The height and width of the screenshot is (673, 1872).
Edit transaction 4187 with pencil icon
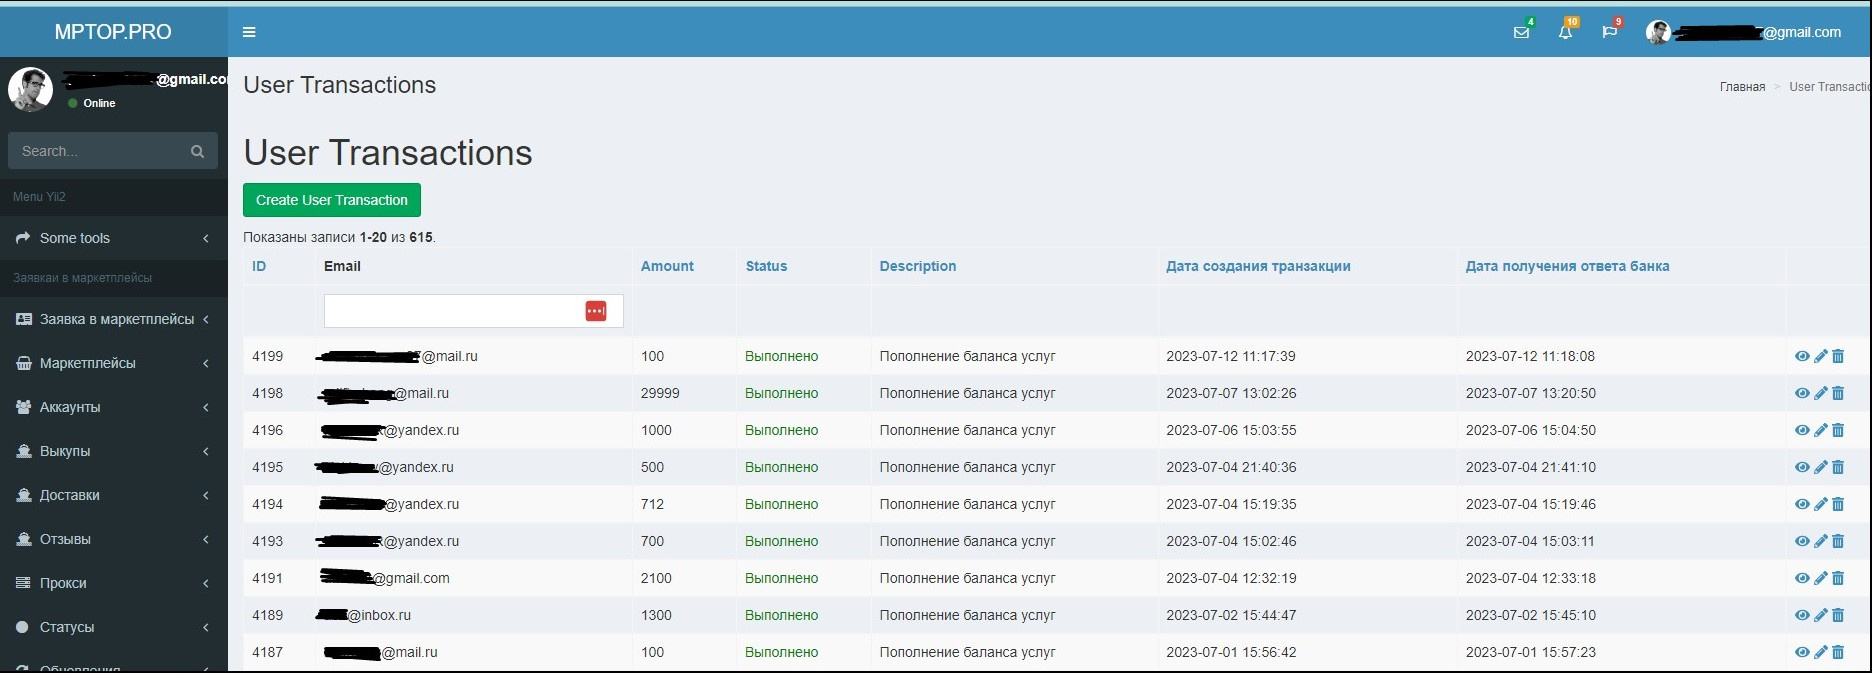(1821, 652)
